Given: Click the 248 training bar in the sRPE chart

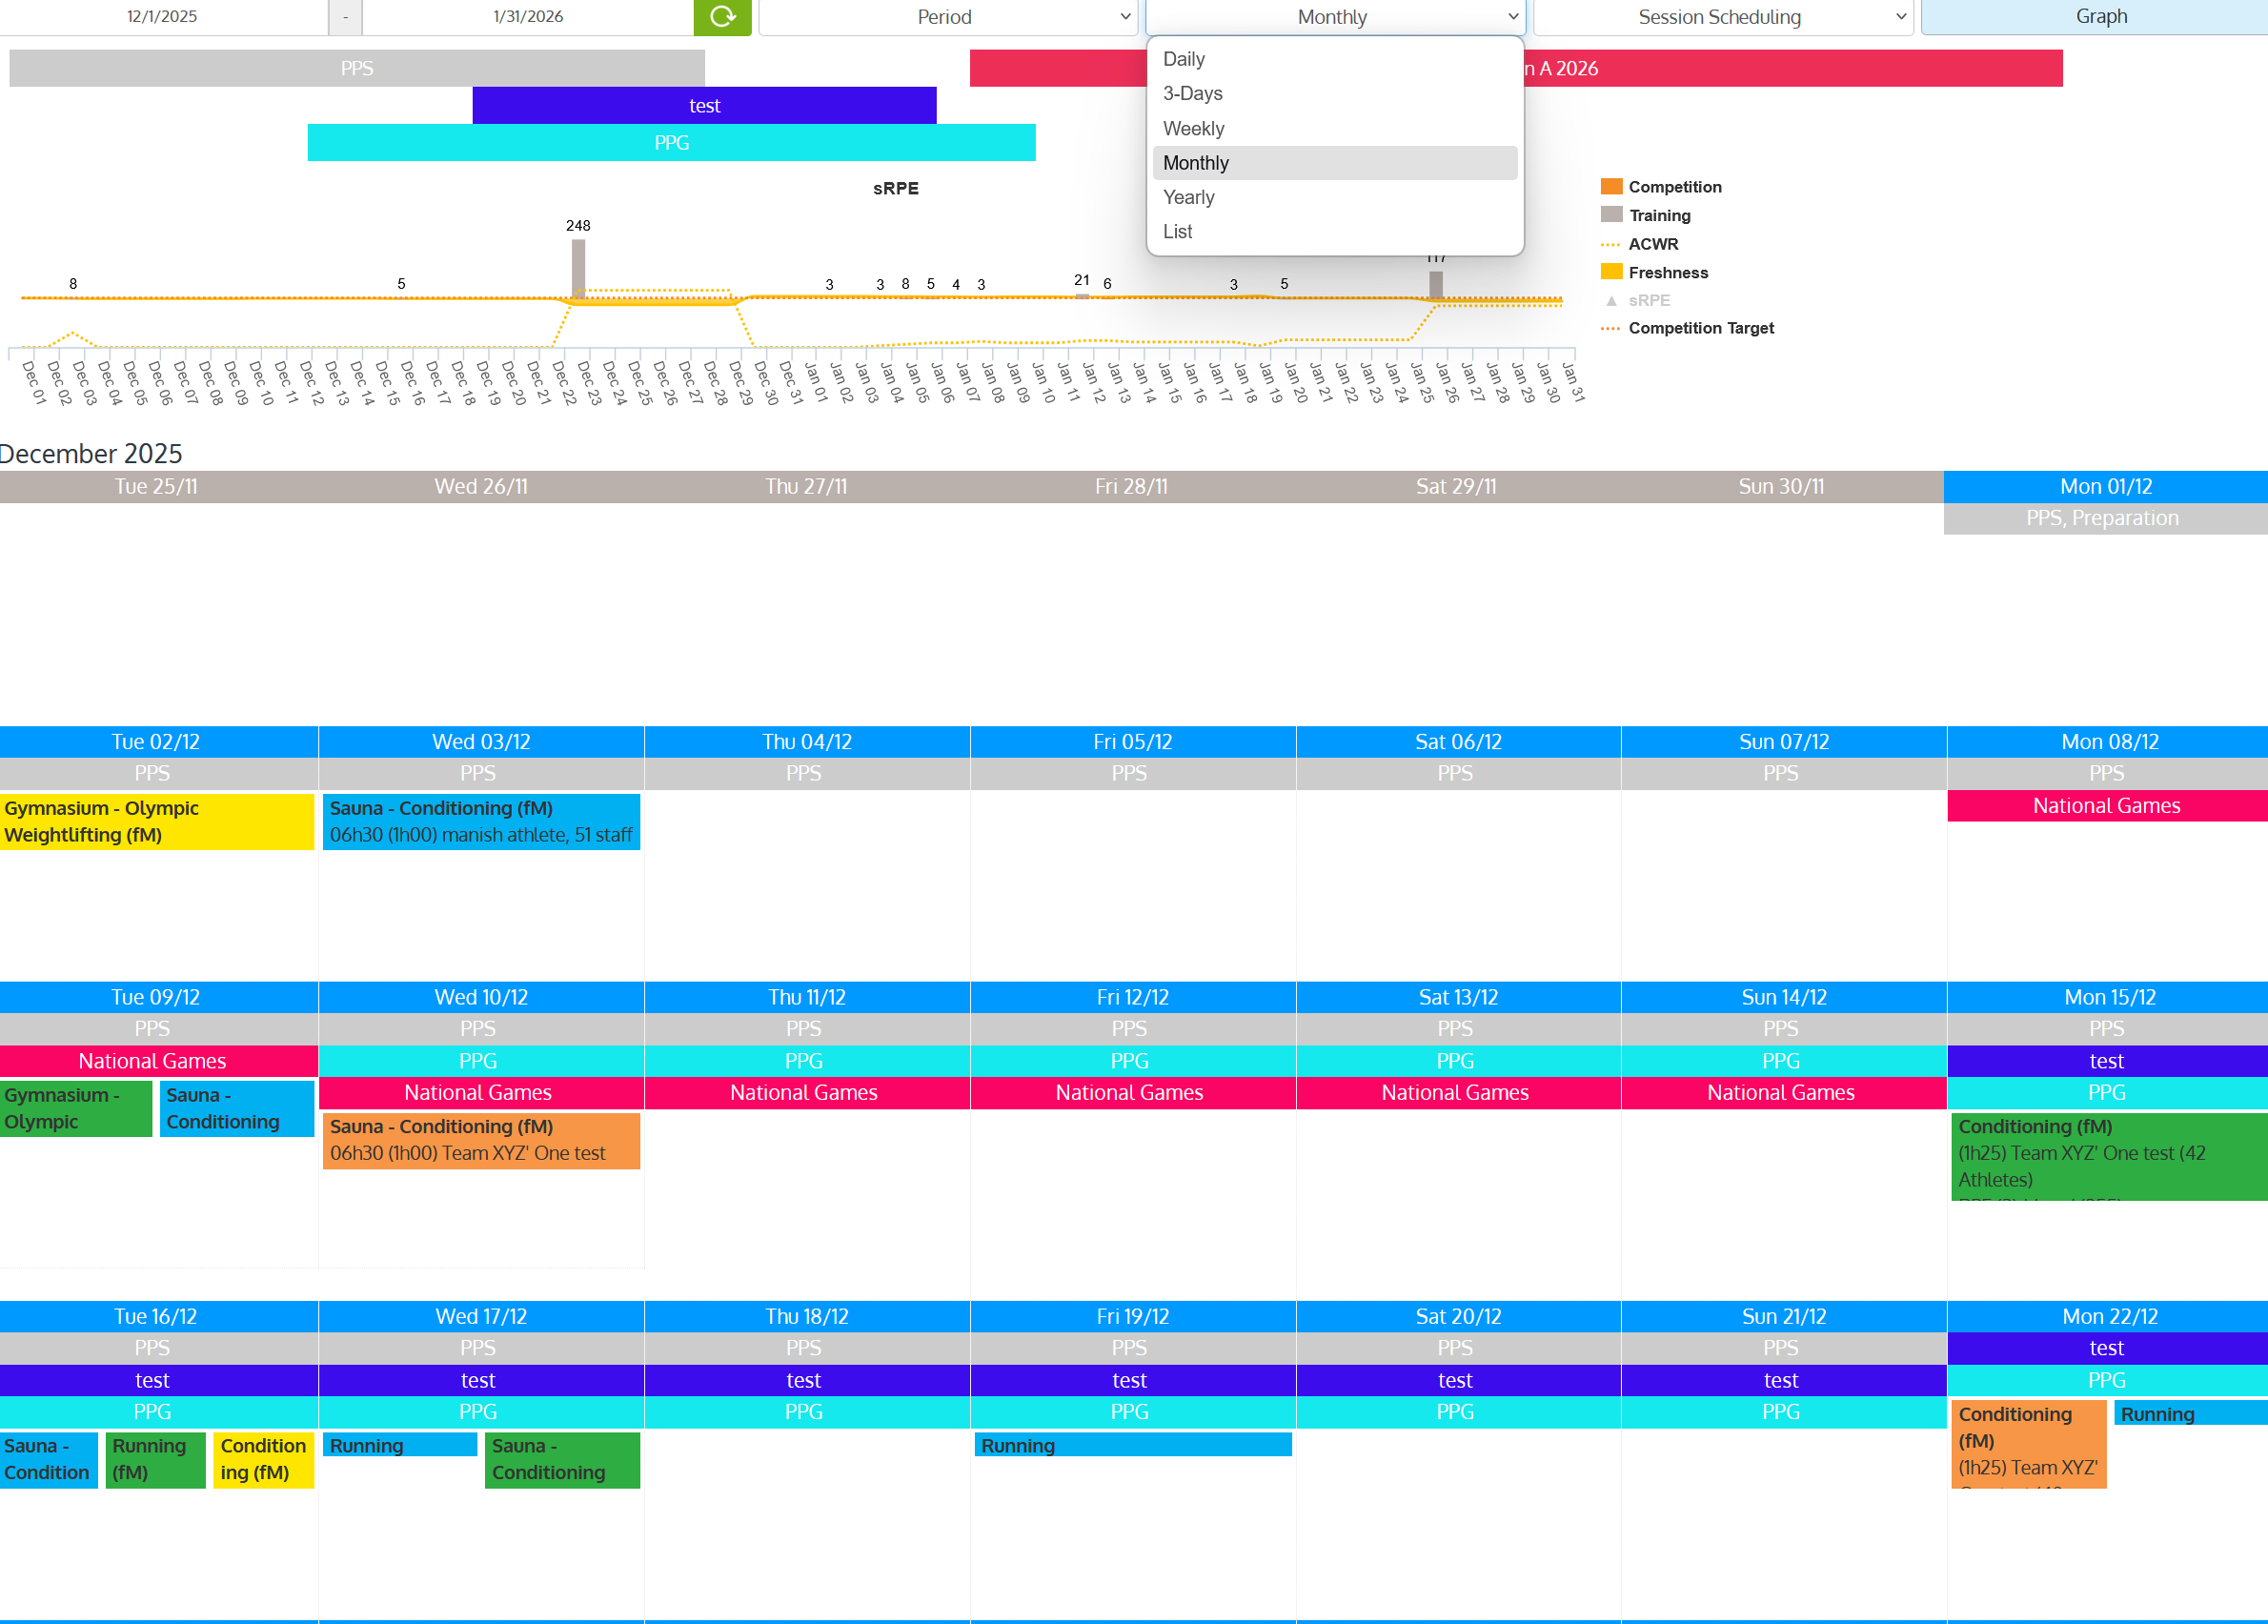Looking at the screenshot, I should [578, 267].
